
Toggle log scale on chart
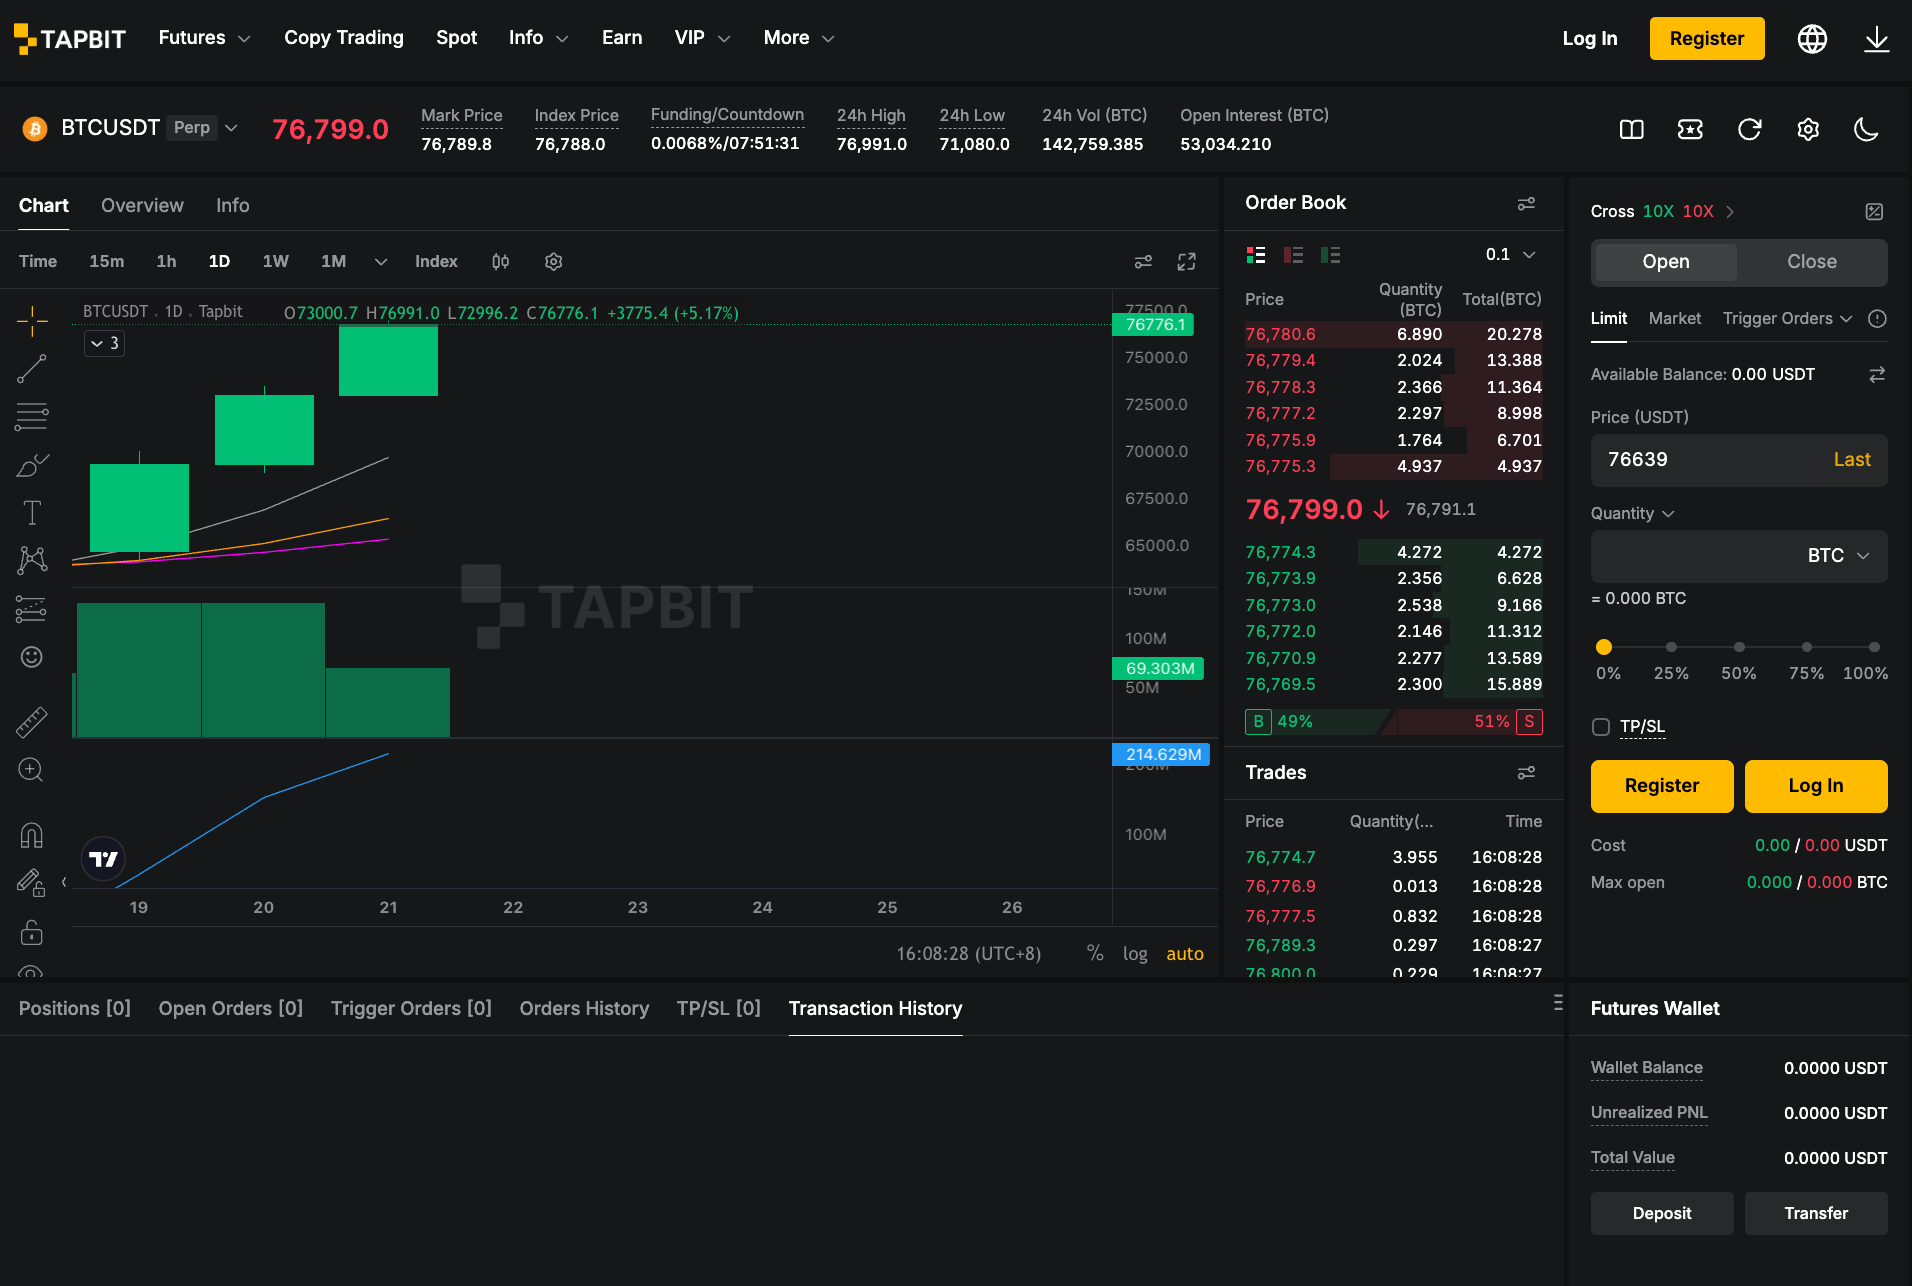1135,953
